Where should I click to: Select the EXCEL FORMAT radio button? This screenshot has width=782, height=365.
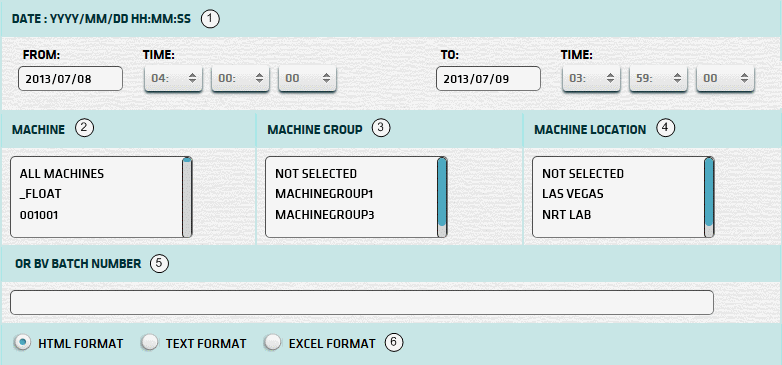coord(273,343)
